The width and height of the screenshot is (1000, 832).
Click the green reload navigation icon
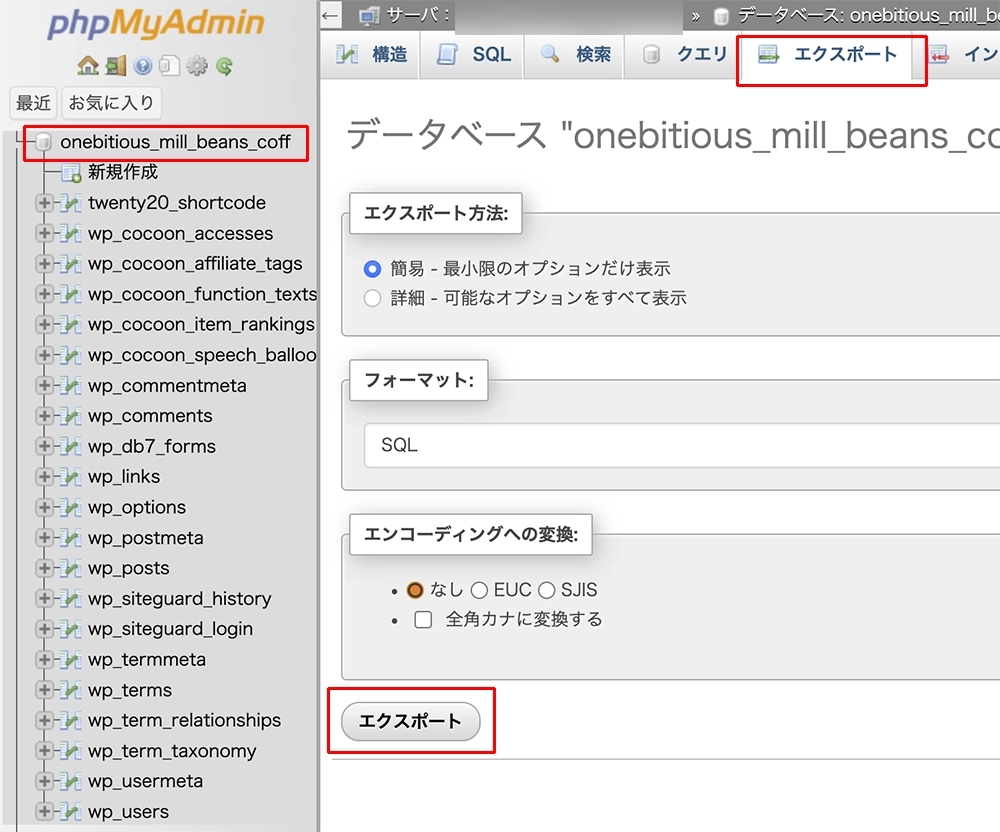[x=224, y=66]
